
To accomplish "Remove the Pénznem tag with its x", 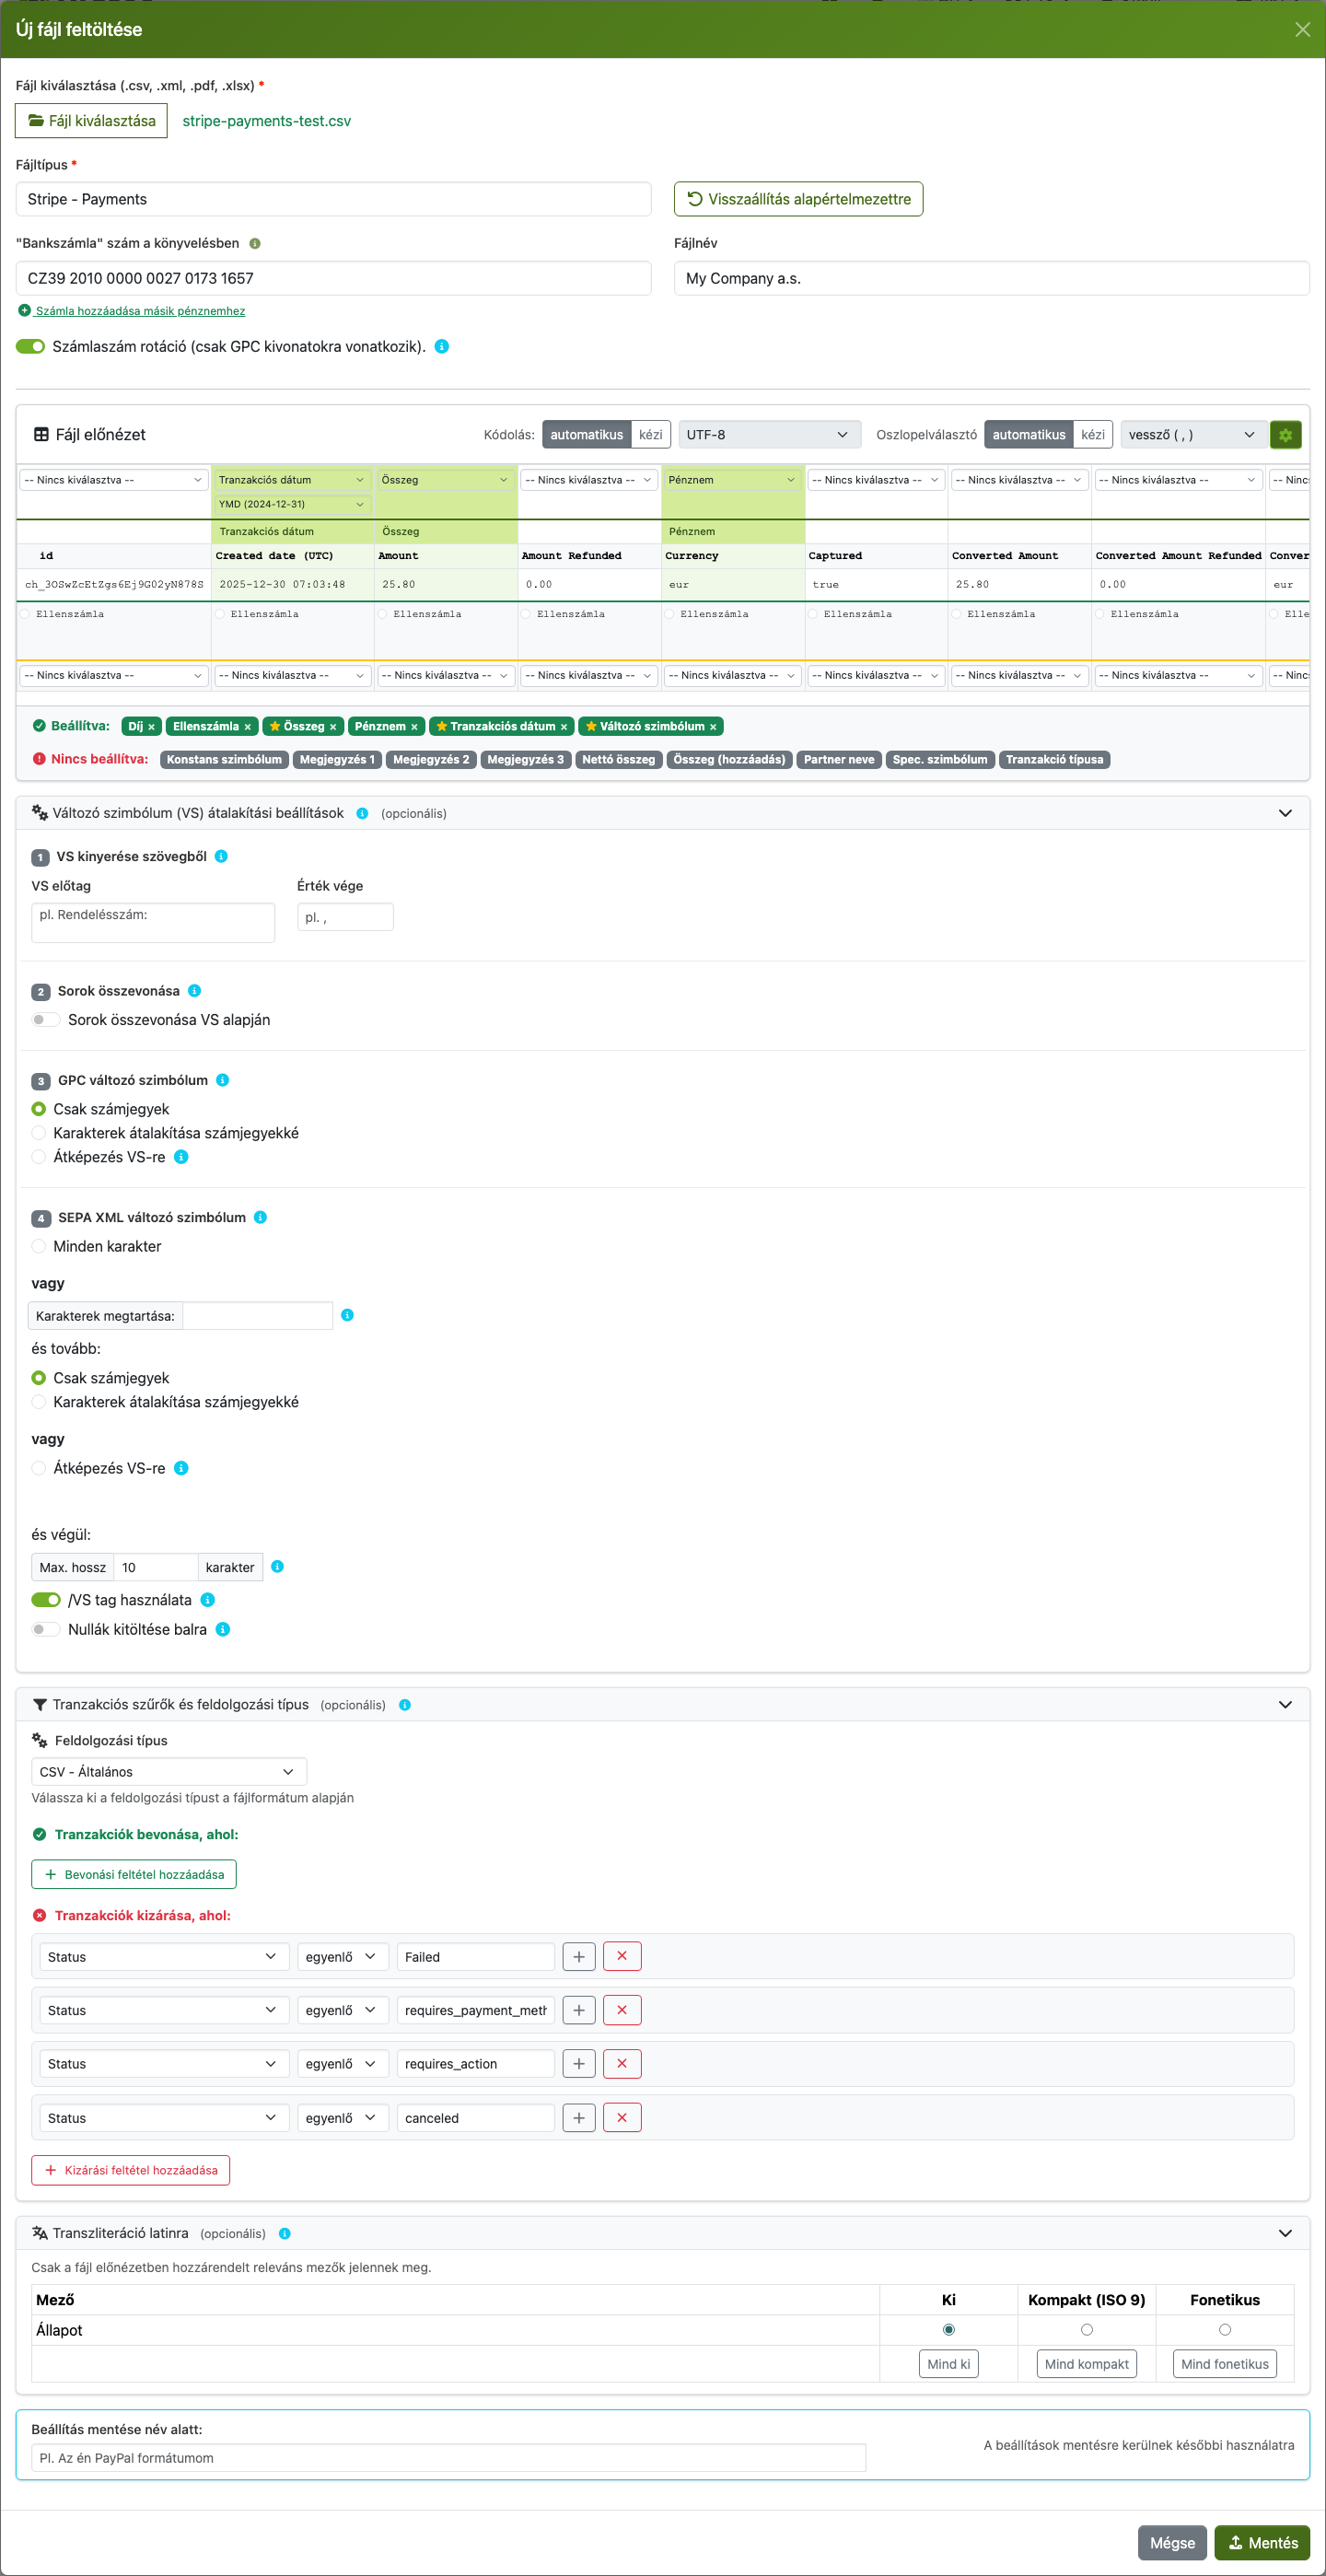I will [x=414, y=727].
